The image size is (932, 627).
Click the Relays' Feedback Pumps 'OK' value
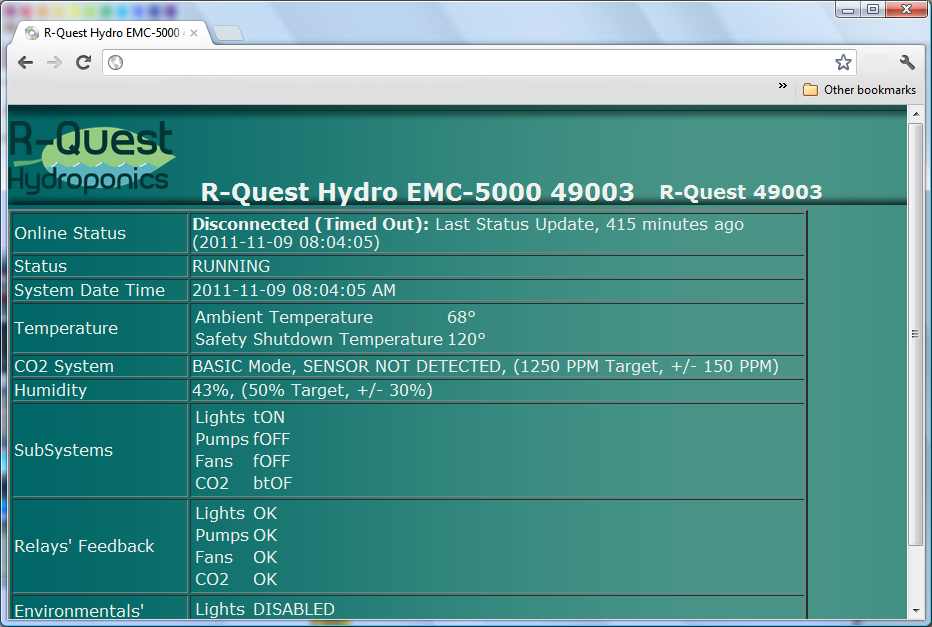(x=265, y=535)
